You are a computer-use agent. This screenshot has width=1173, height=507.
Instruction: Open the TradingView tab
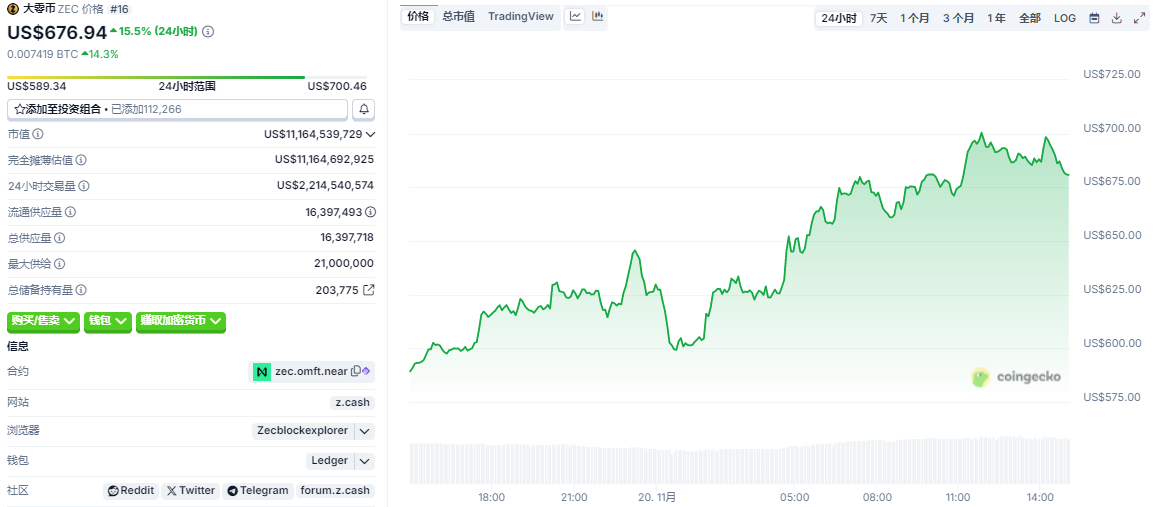pyautogui.click(x=520, y=16)
